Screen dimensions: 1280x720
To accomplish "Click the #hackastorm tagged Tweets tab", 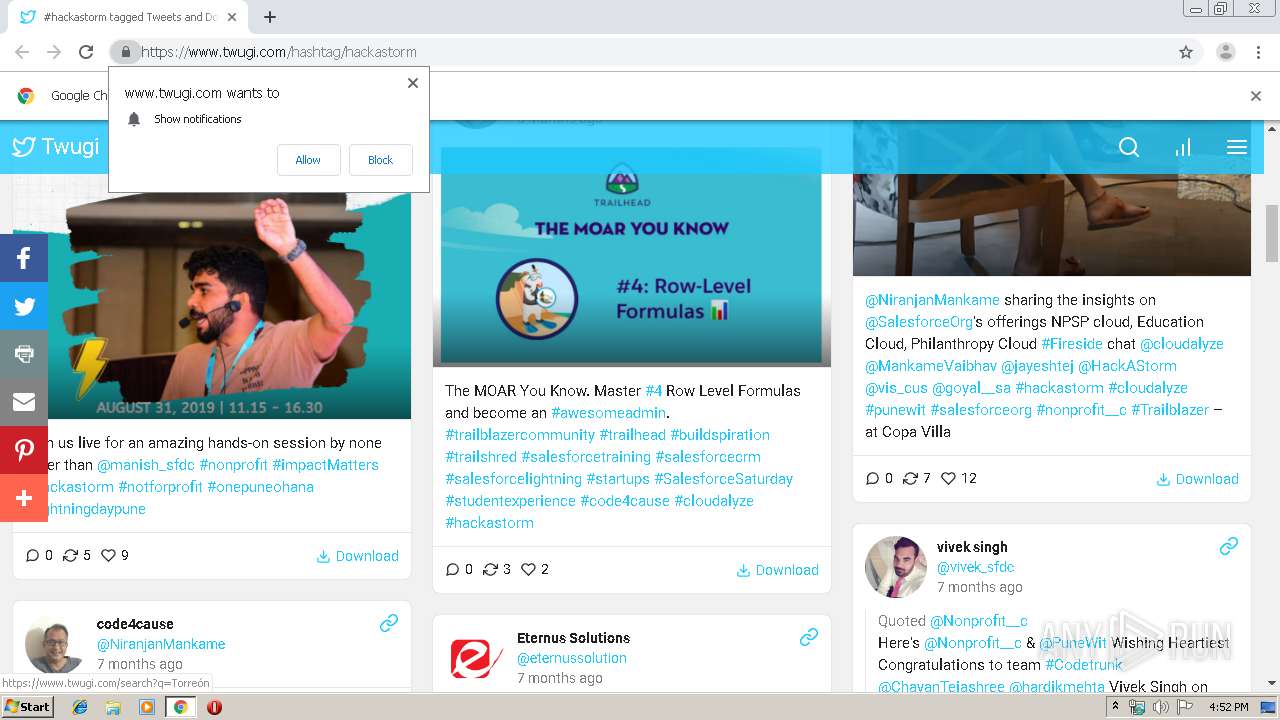I will [129, 17].
